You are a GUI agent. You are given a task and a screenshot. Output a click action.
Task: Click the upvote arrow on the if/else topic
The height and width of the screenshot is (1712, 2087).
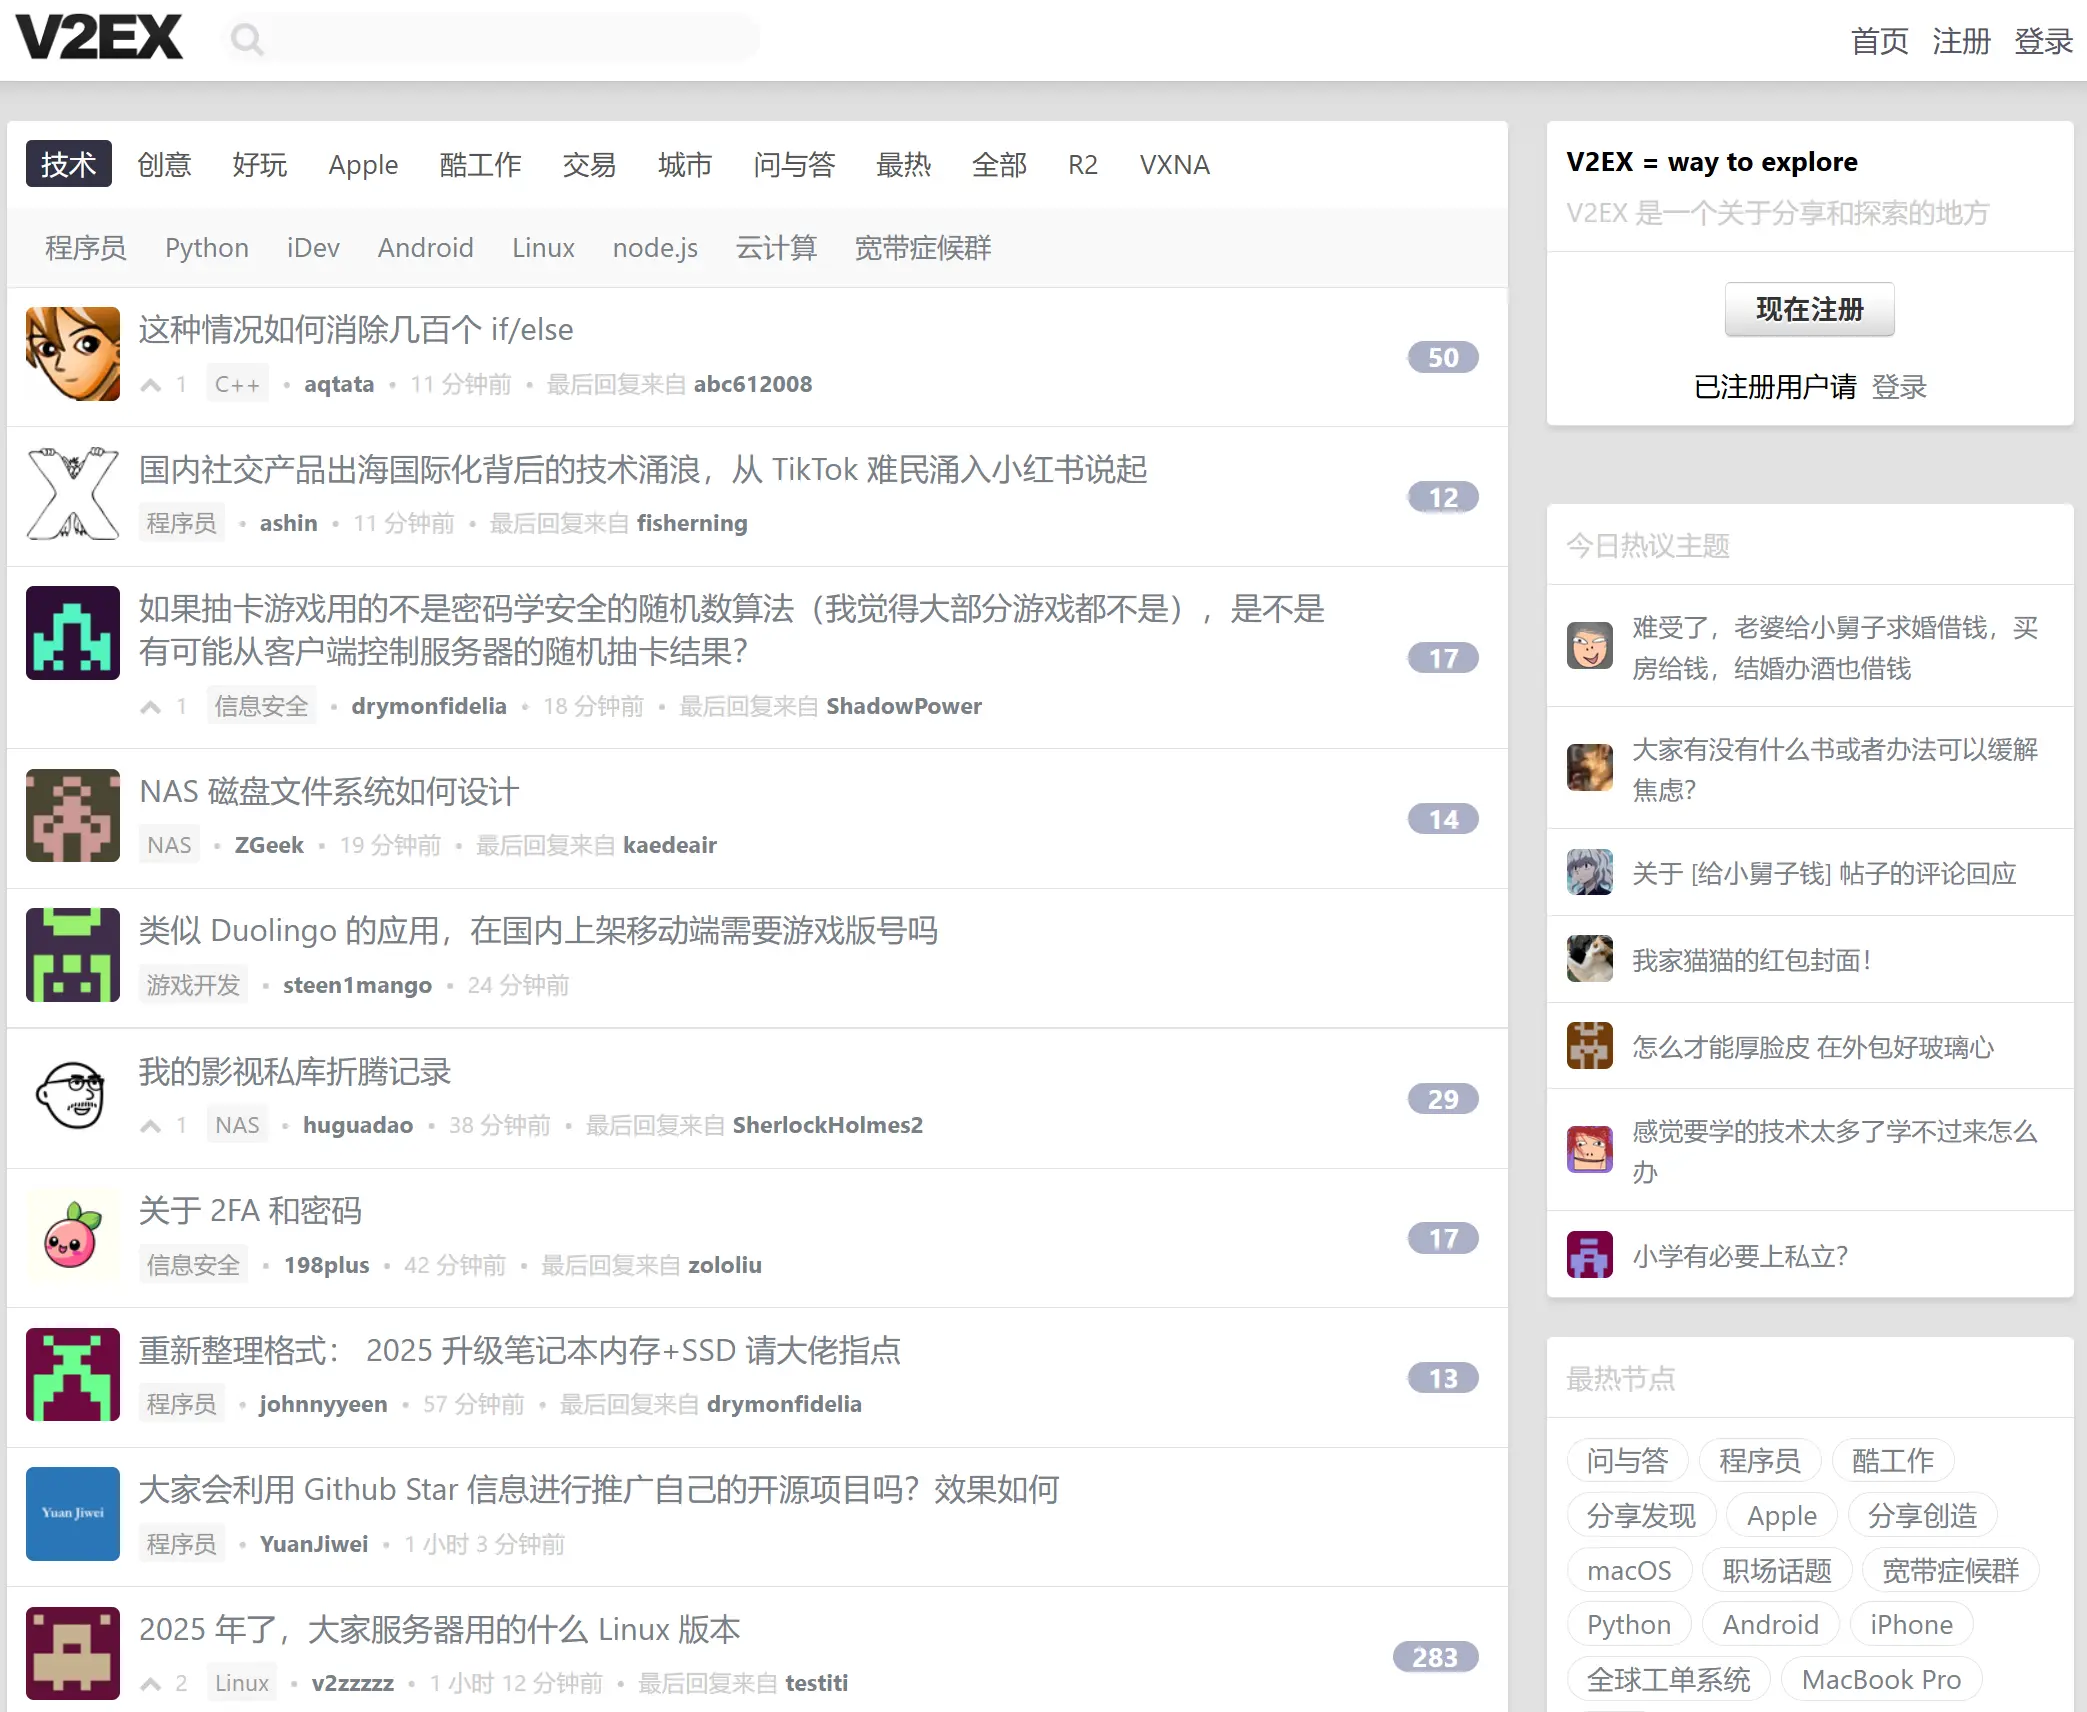[x=151, y=385]
